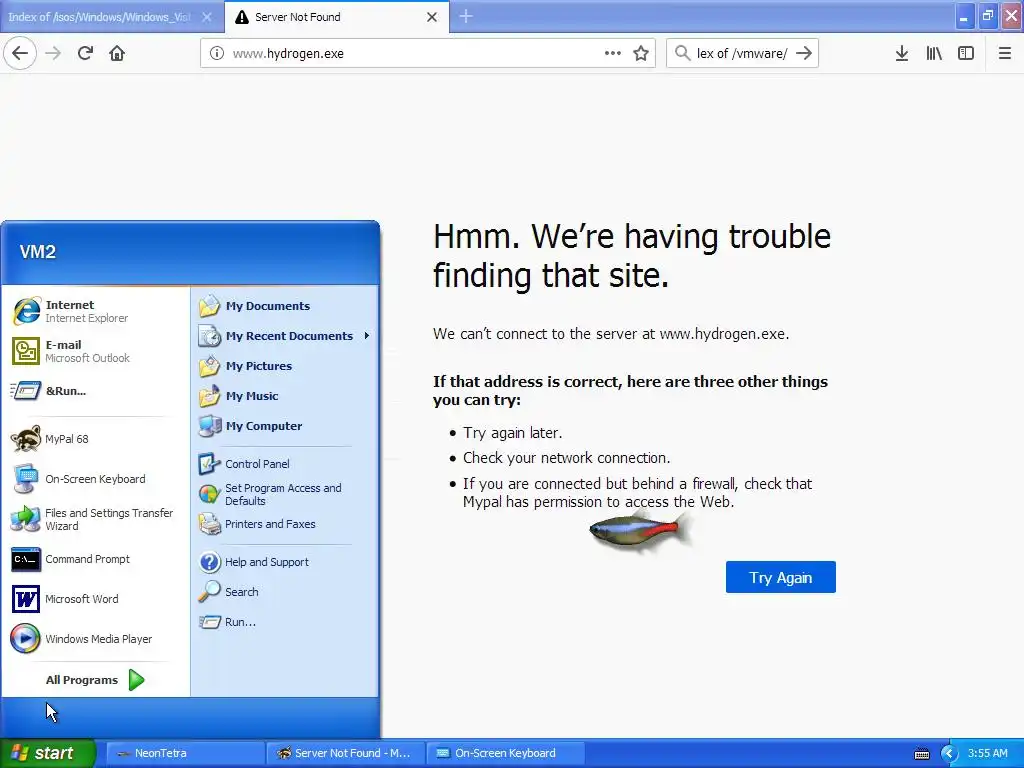Open On-Screen Keyboard in Start menu
This screenshot has width=1024, height=768.
95,479
